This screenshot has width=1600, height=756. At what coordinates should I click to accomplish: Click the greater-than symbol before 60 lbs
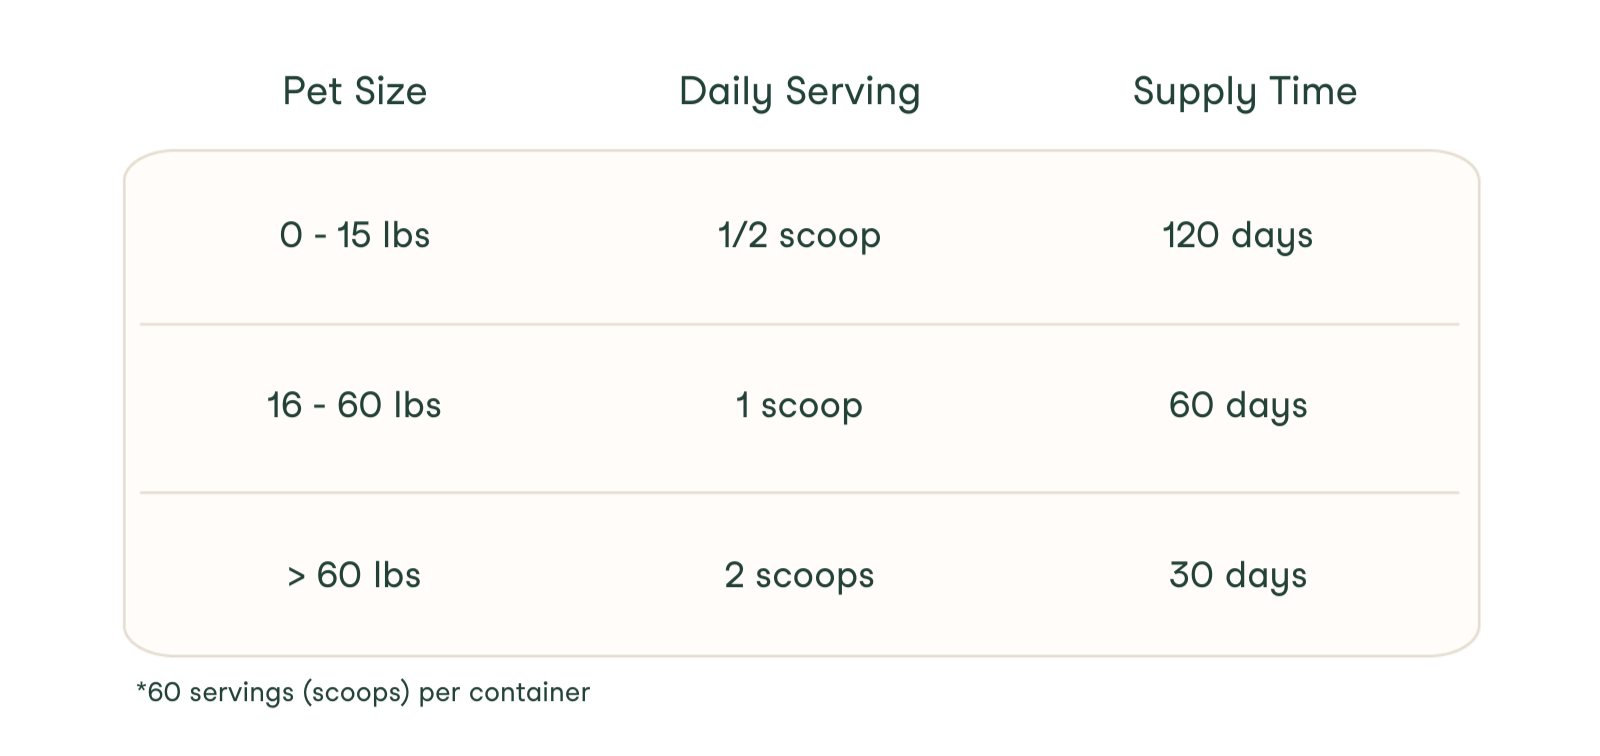tap(296, 577)
